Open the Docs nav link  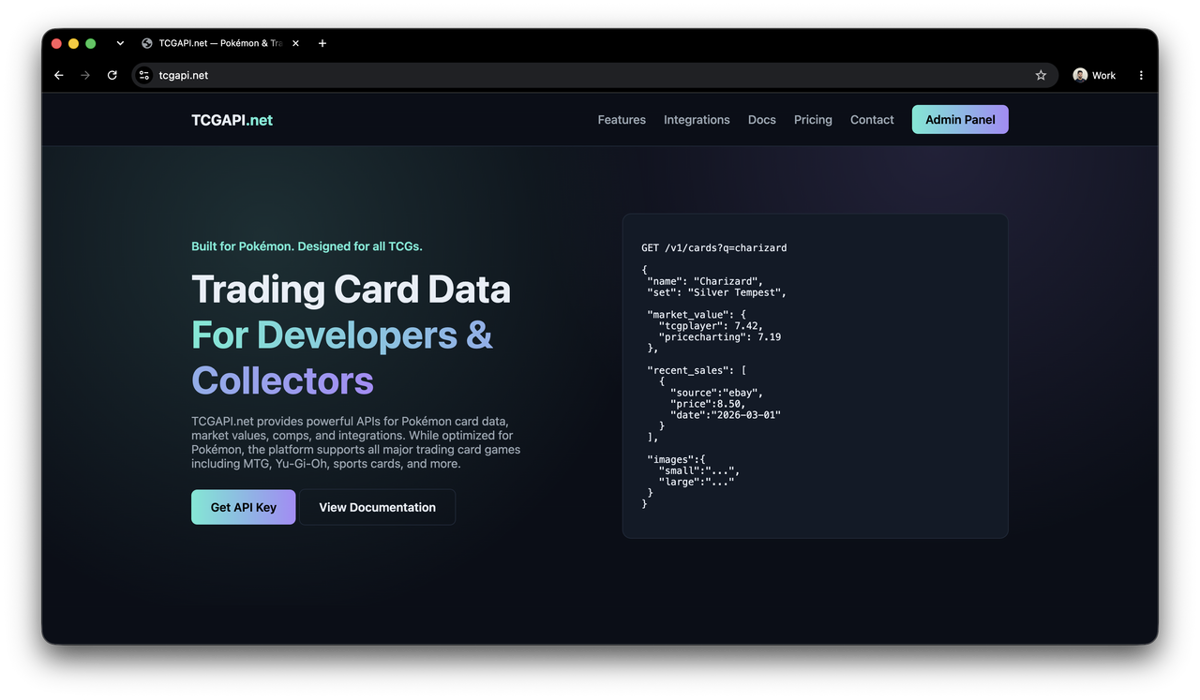click(762, 120)
